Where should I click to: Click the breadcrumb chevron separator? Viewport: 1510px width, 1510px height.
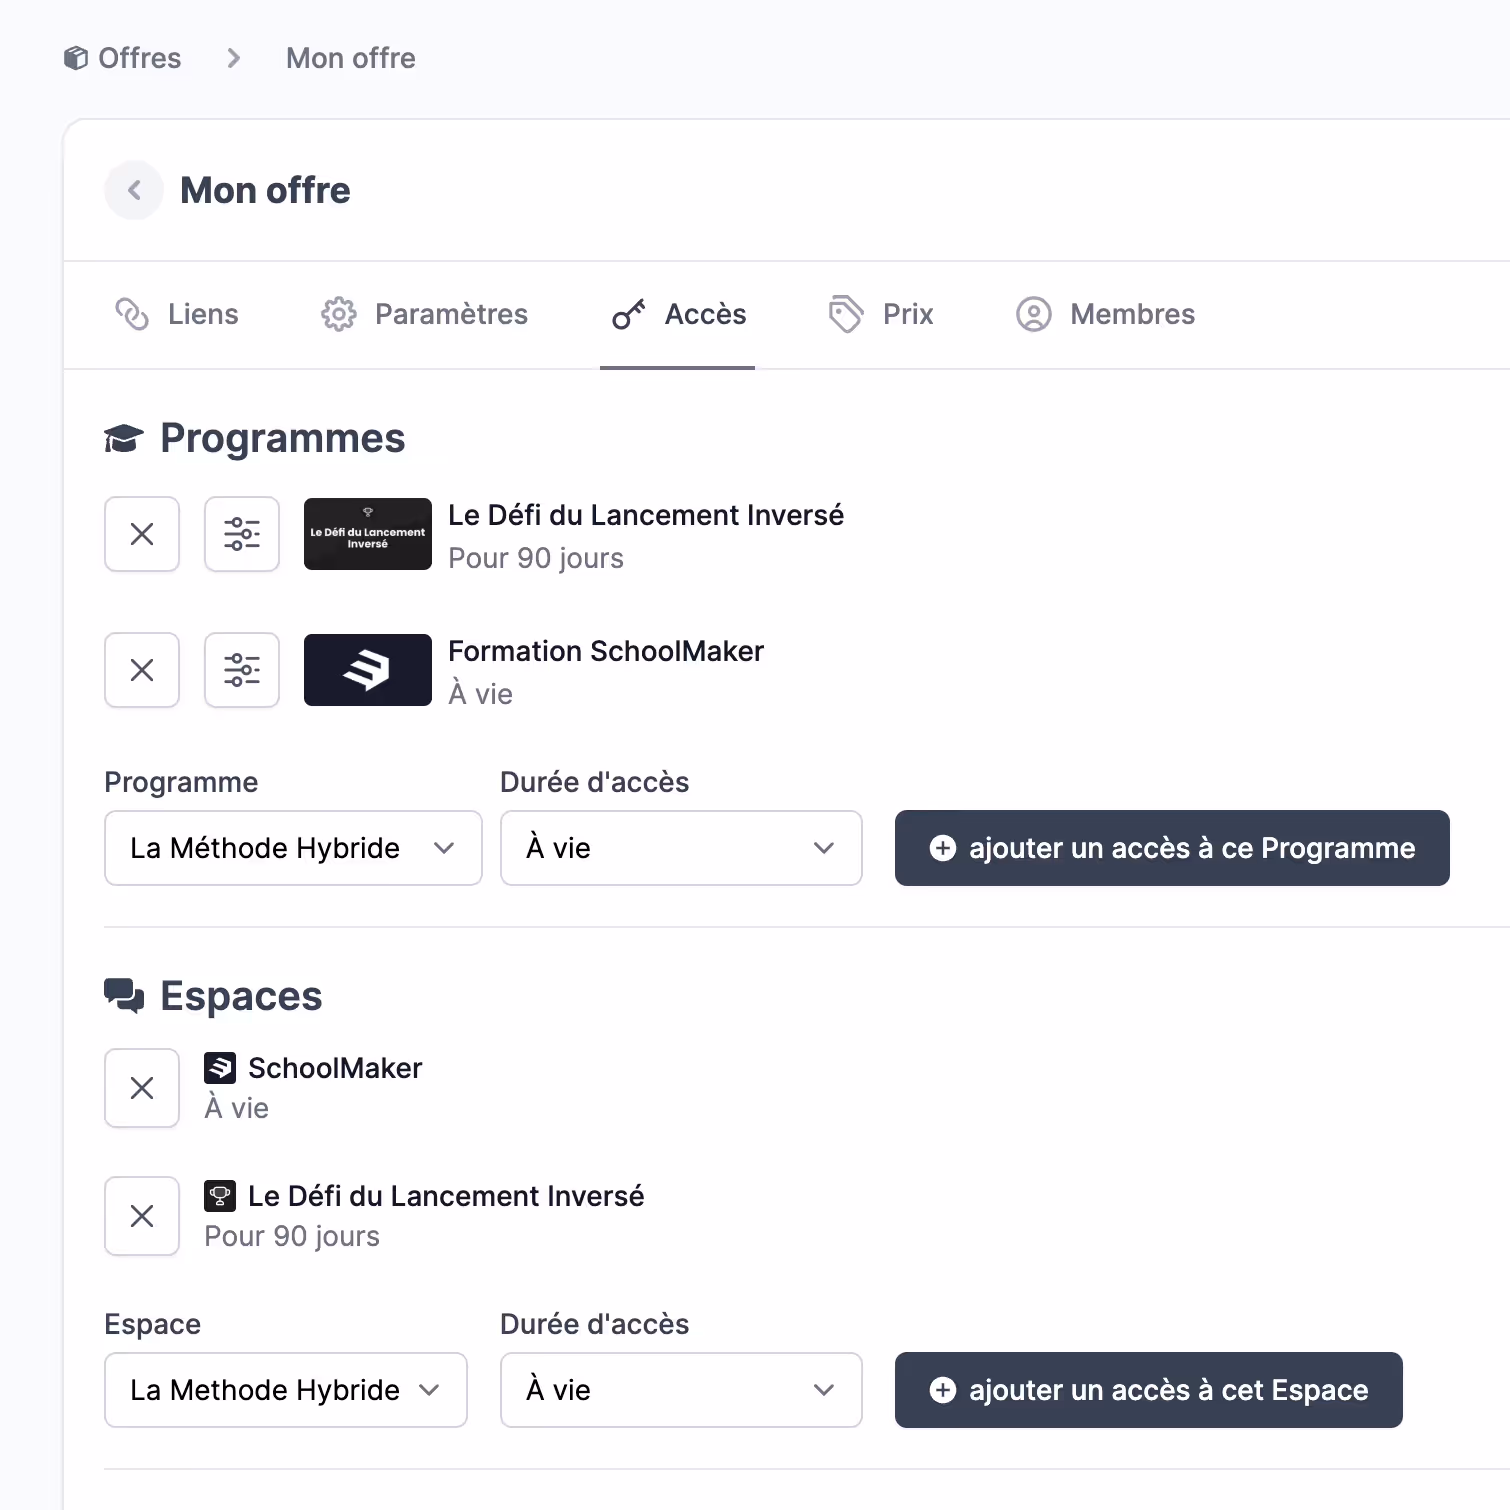233,58
